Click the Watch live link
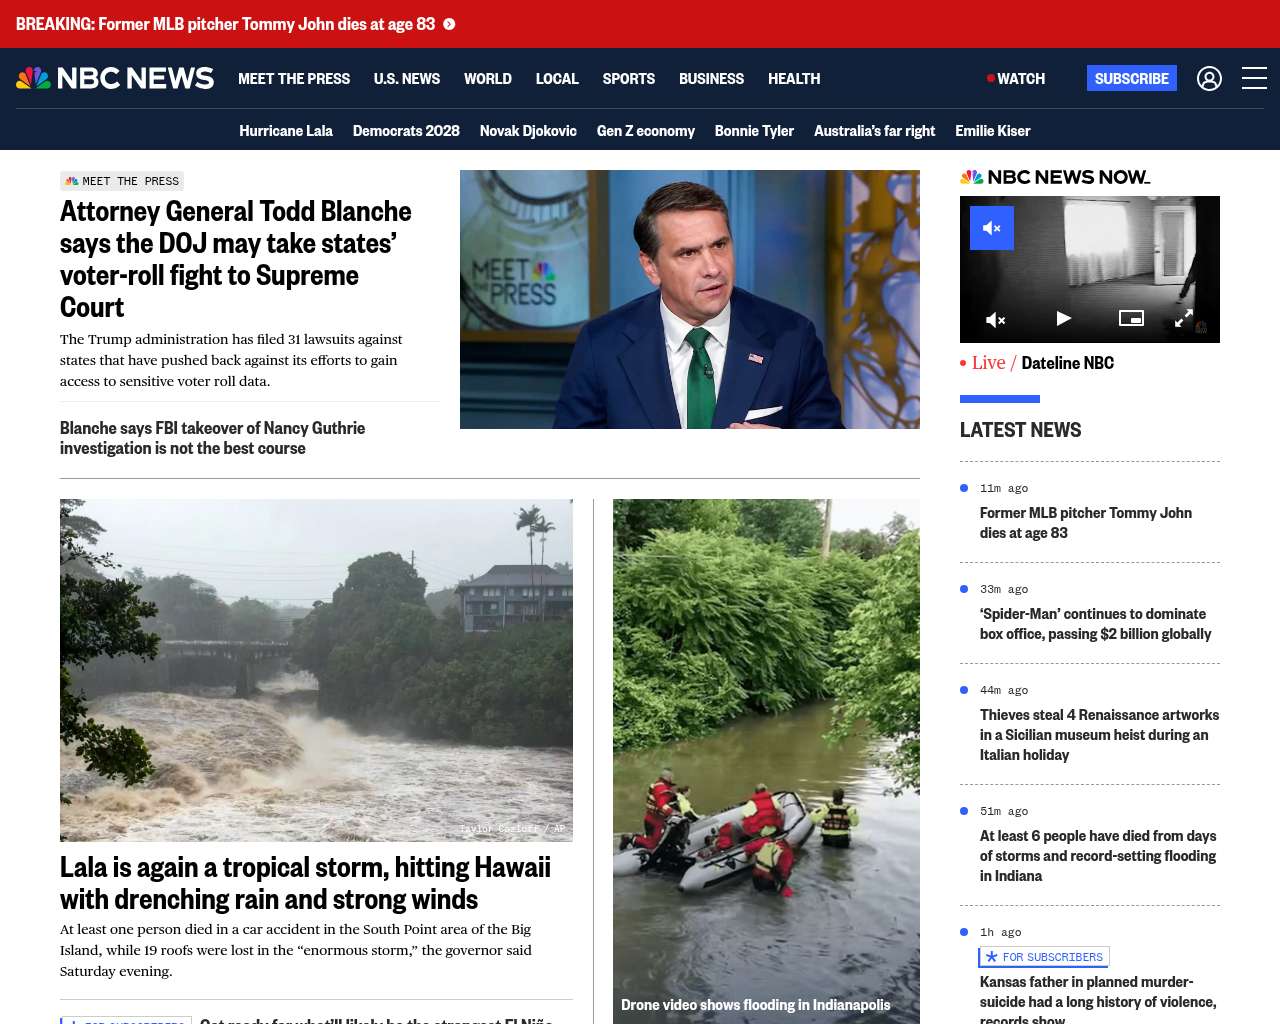 point(1016,78)
